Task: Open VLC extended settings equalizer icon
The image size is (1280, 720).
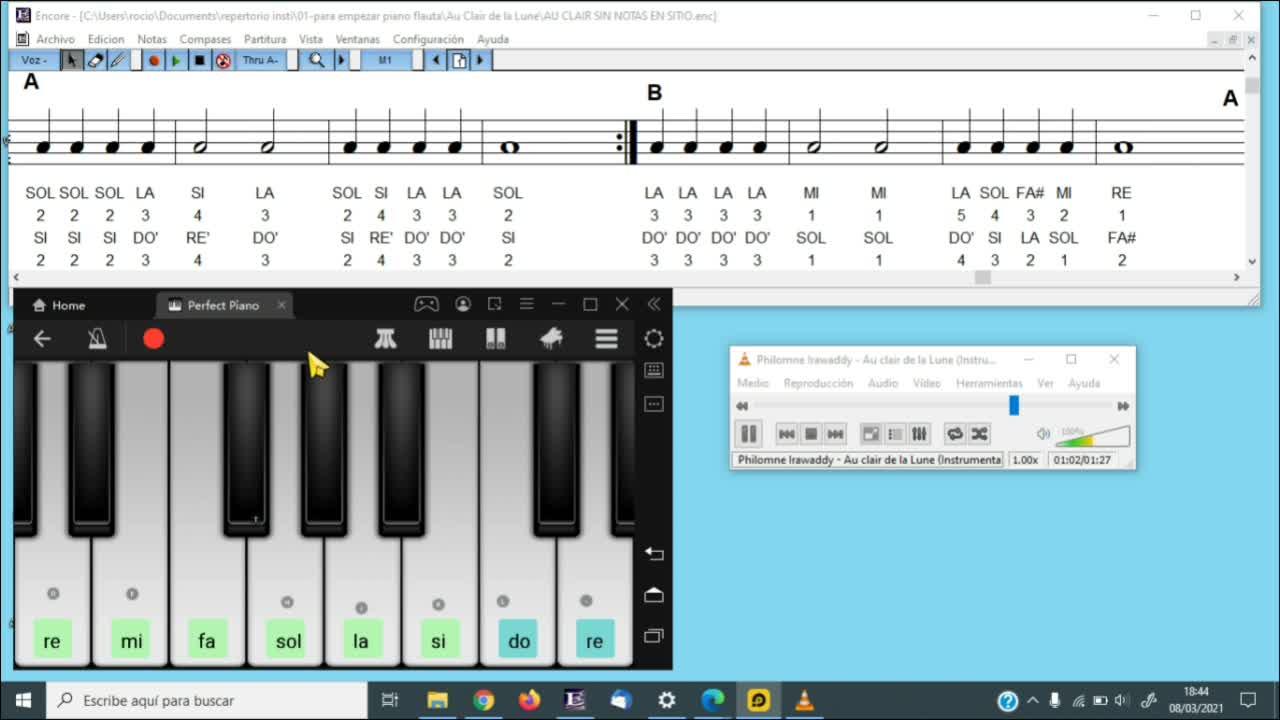Action: coord(920,434)
